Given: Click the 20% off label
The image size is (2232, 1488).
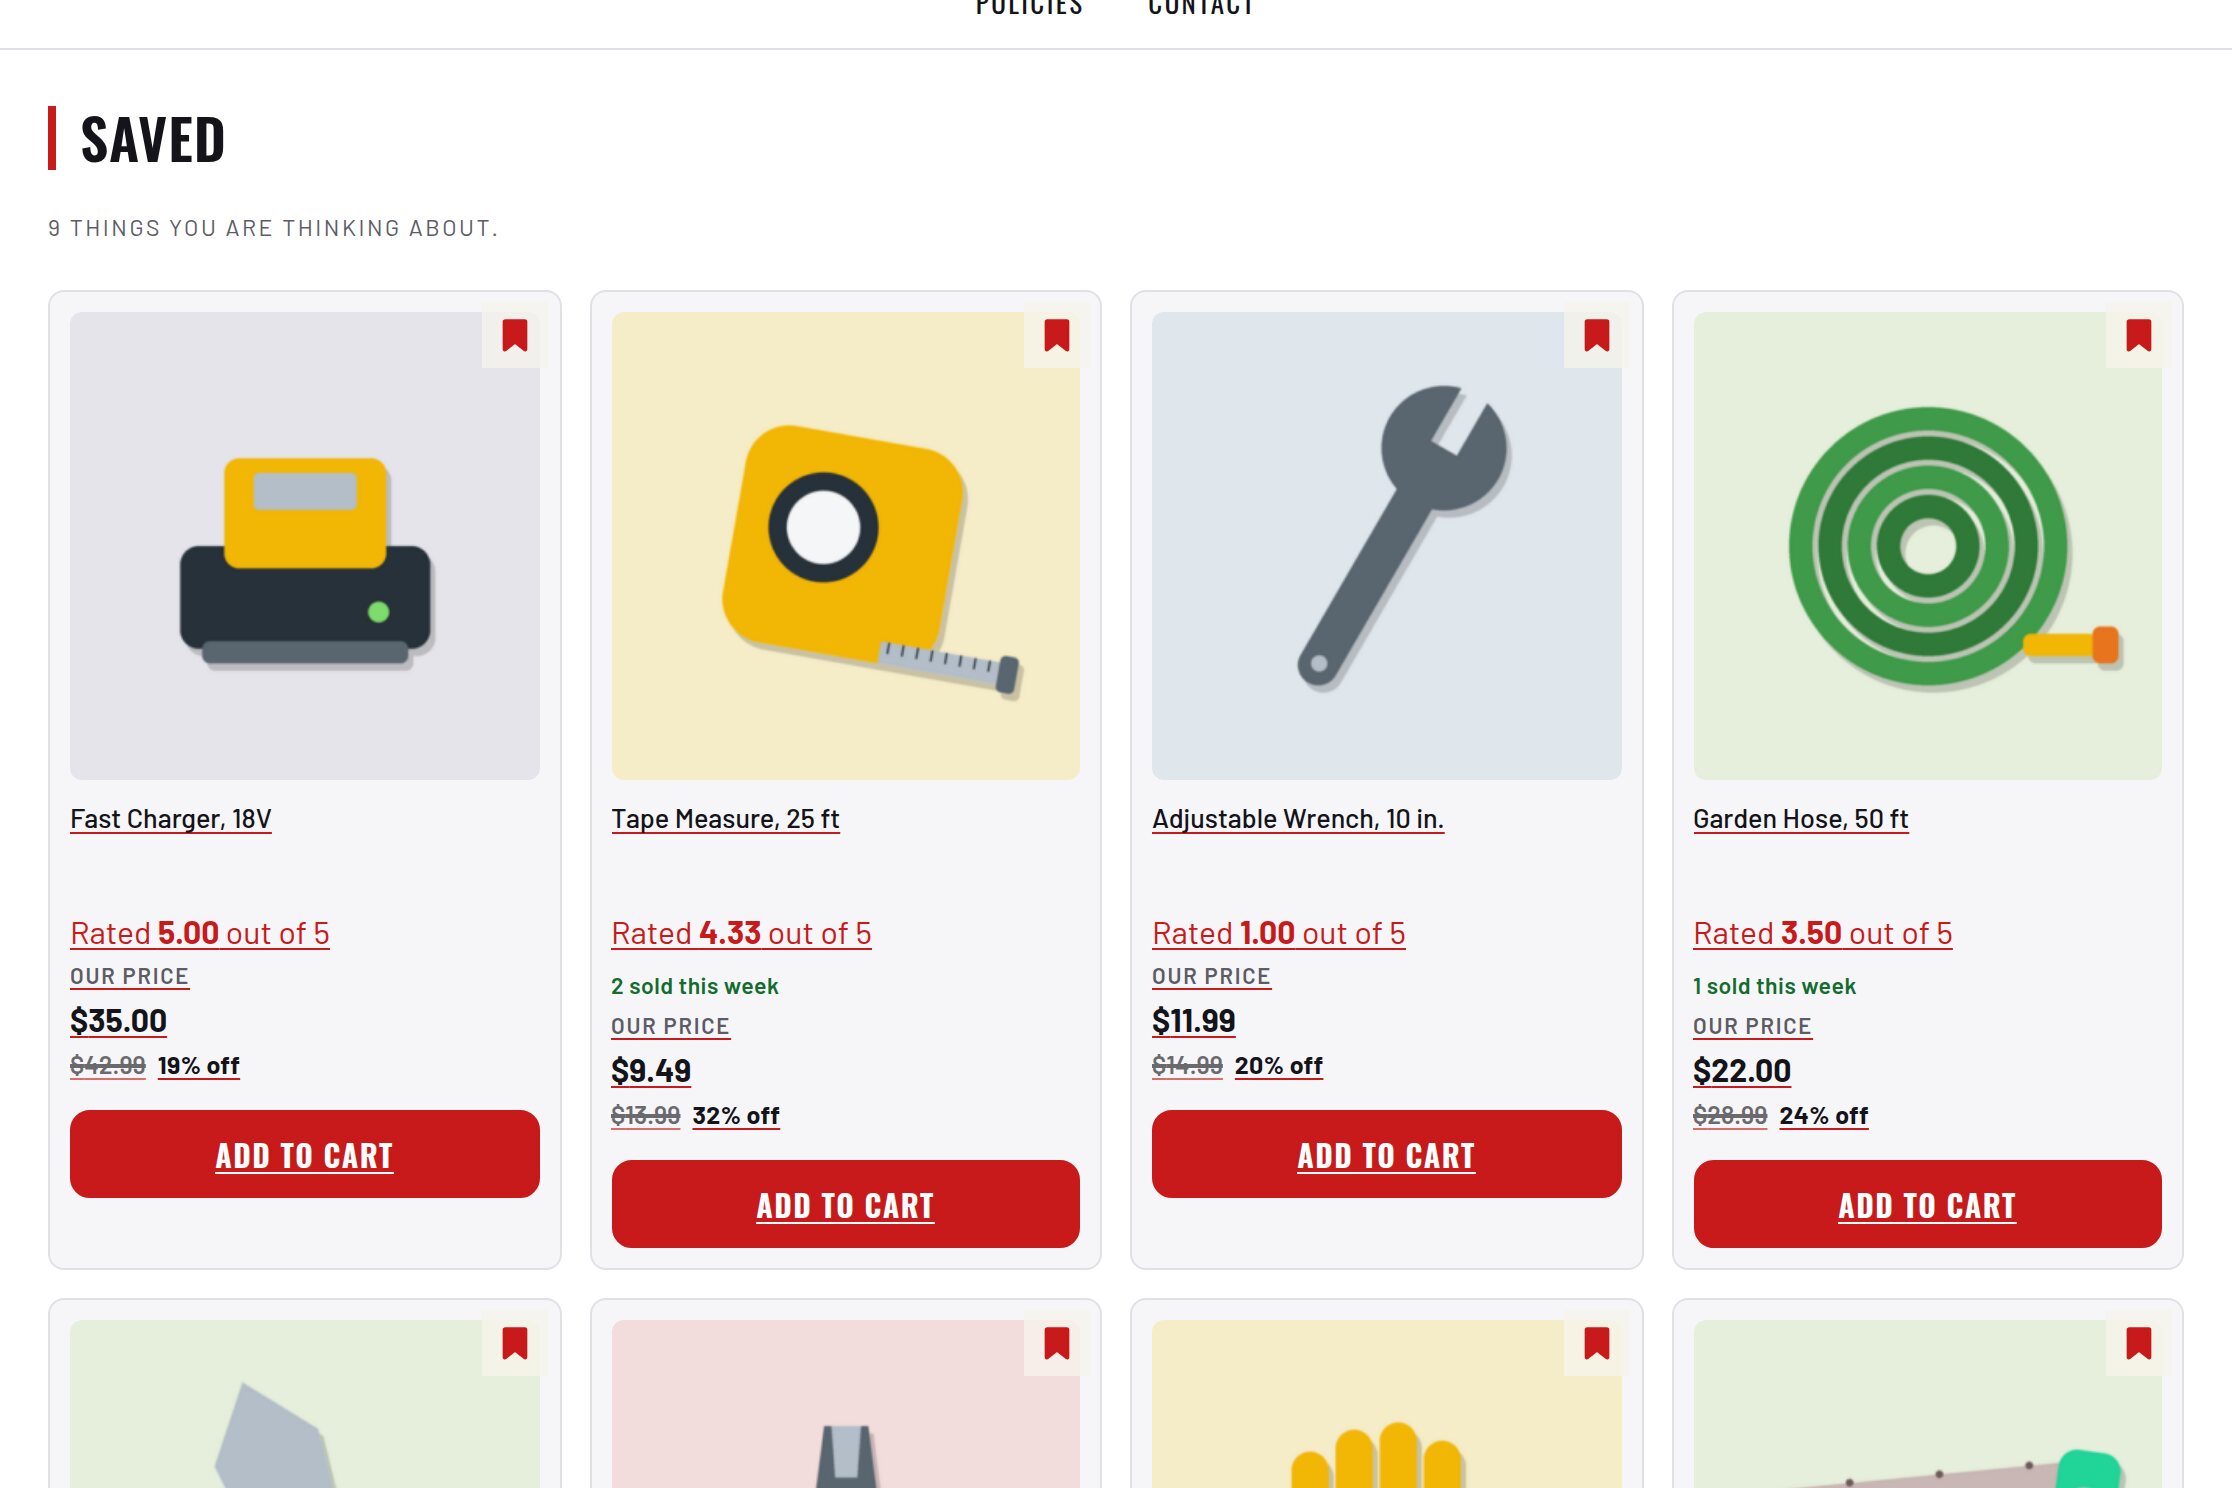Looking at the screenshot, I should 1279,1066.
